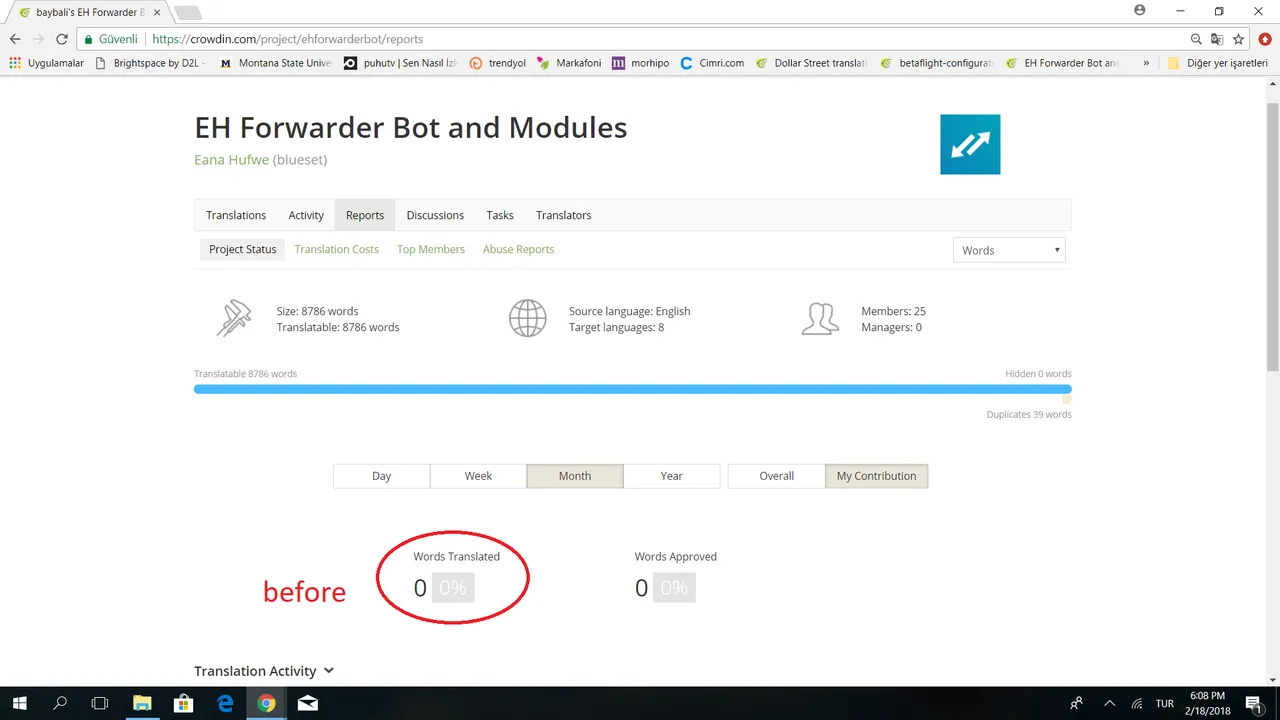Select the Project Status sub-tab
1280x720 pixels.
243,249
